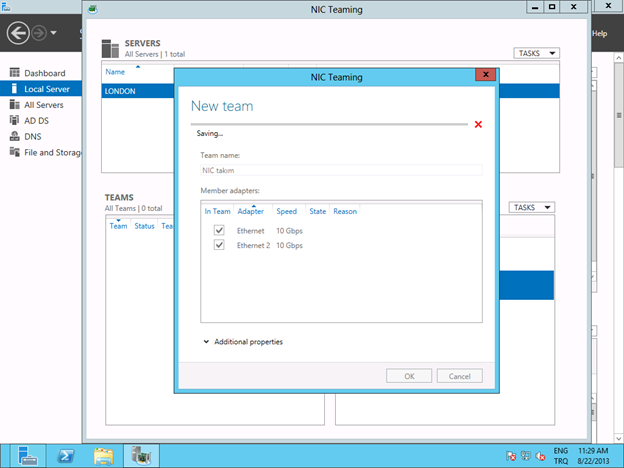Minimize the NIC Teaming main window
624x468 pixels.
pos(535,7)
